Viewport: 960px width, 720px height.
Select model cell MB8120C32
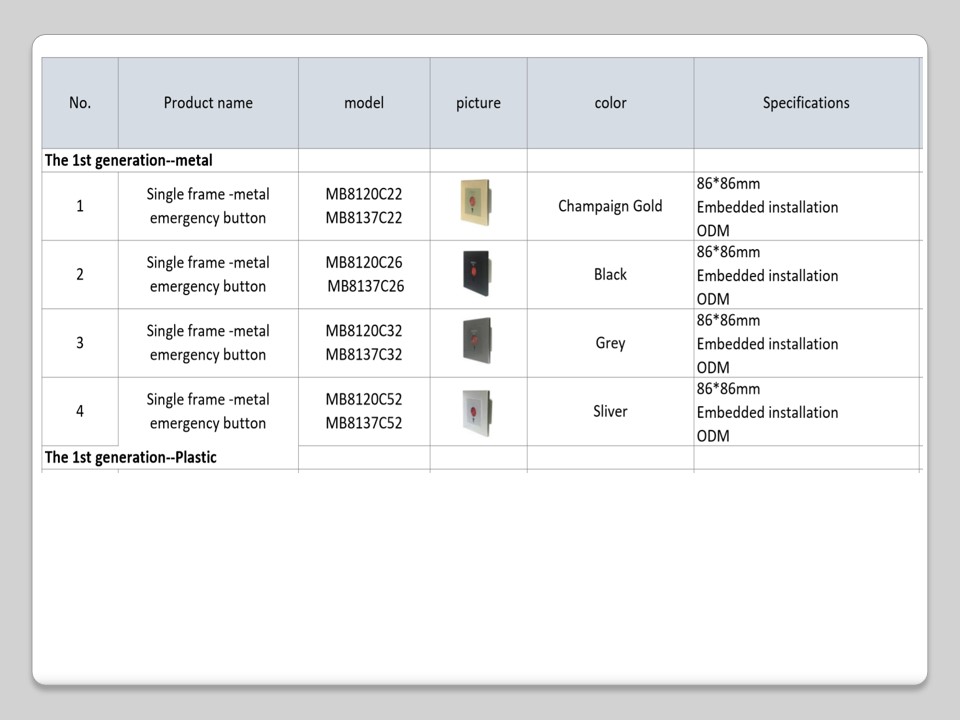364,331
